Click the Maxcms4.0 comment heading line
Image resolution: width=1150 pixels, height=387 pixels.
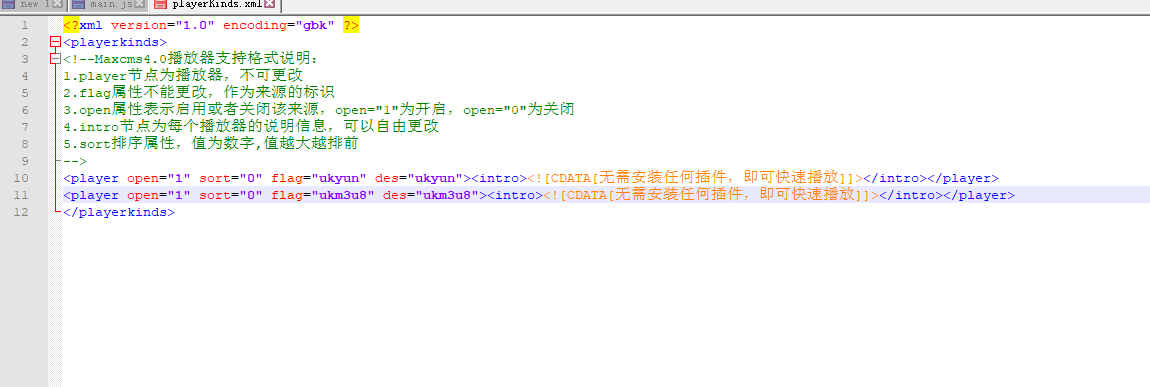(x=191, y=59)
